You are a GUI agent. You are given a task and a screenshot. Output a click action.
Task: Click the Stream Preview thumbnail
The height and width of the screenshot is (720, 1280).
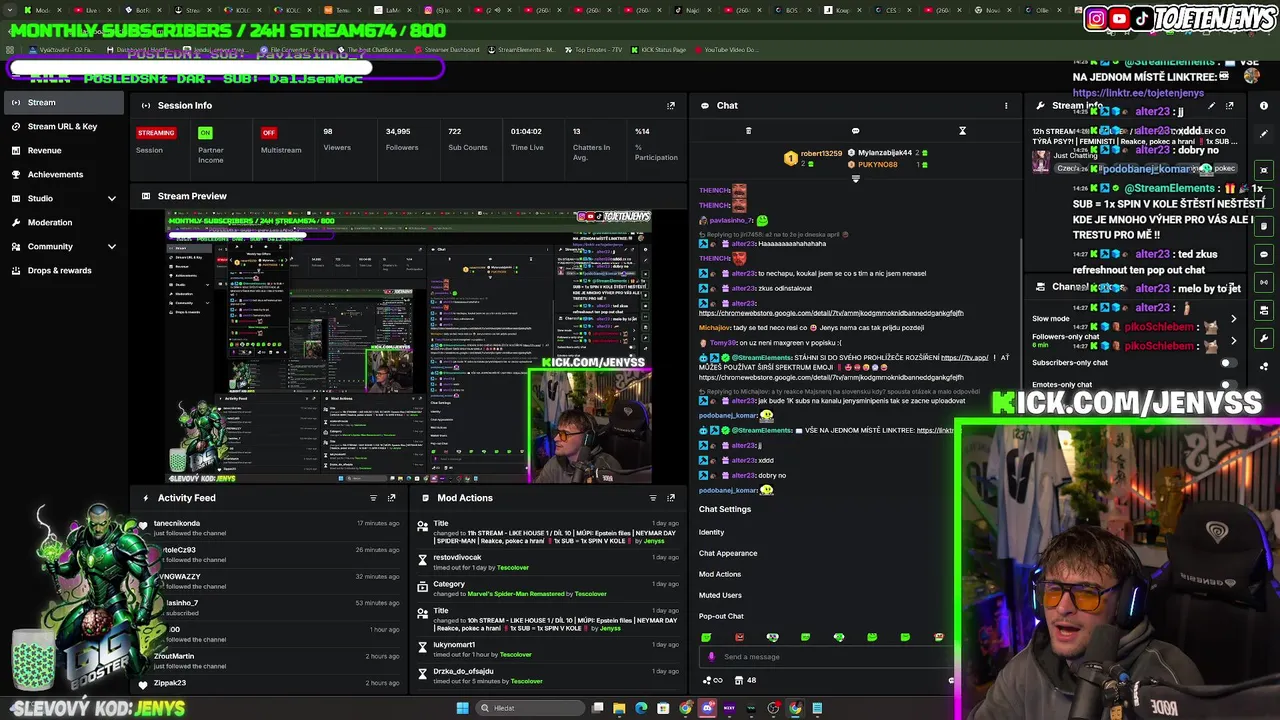[409, 346]
